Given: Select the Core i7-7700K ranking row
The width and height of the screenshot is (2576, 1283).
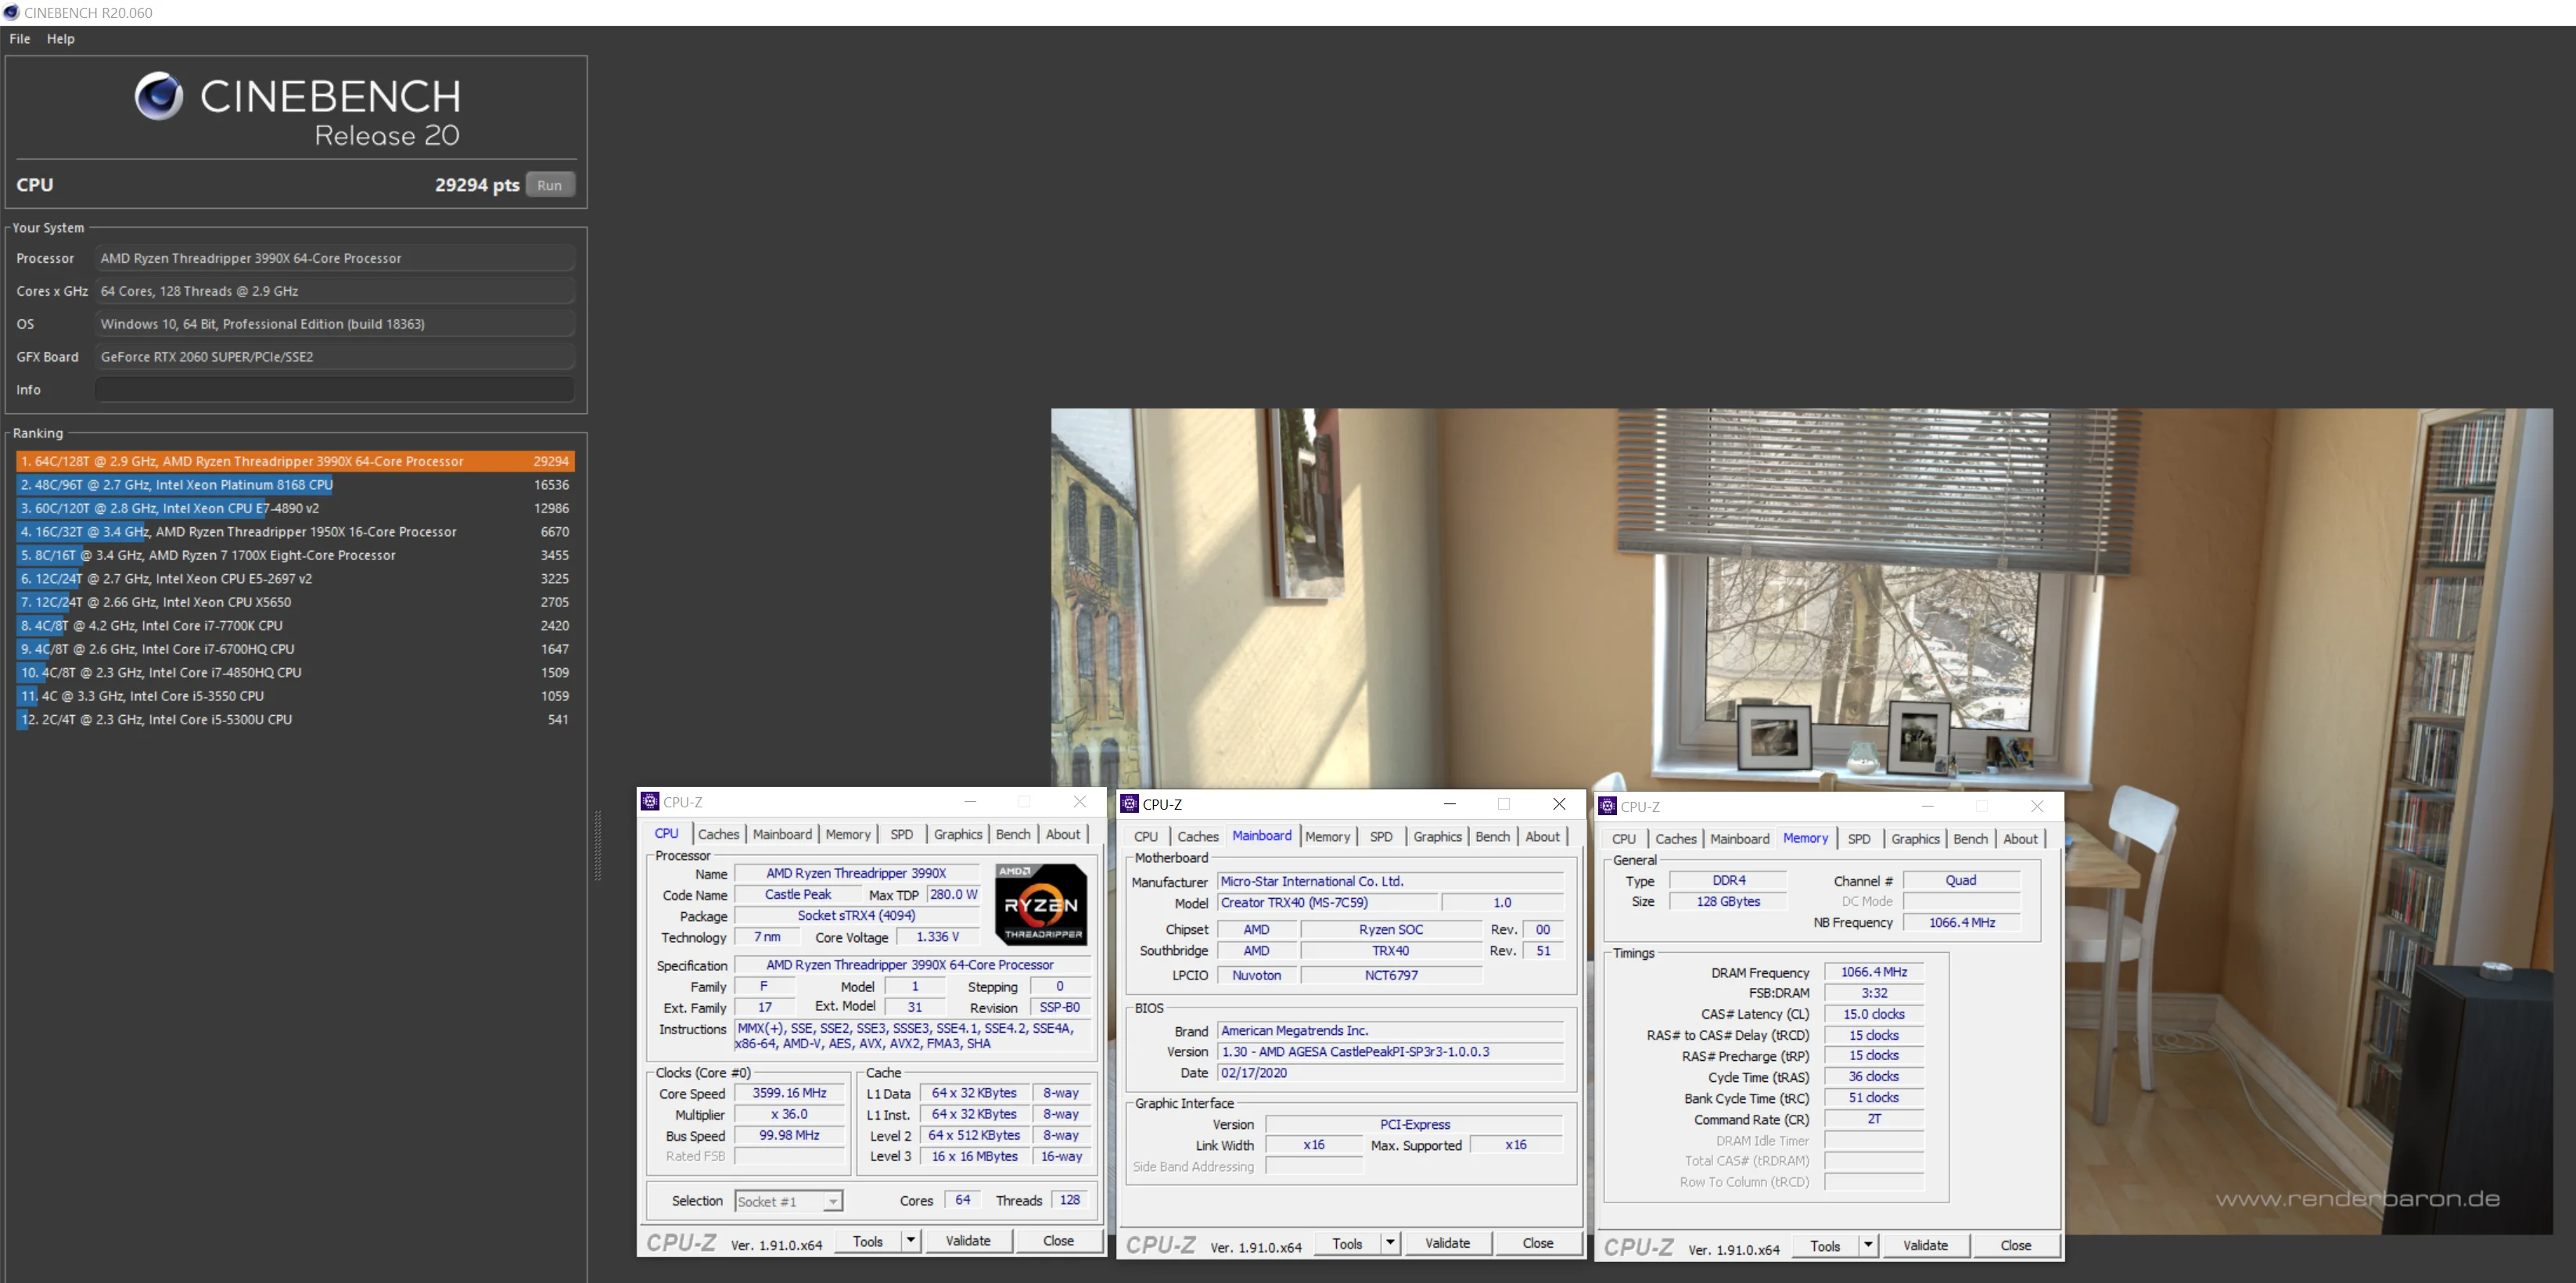Looking at the screenshot, I should click(295, 625).
